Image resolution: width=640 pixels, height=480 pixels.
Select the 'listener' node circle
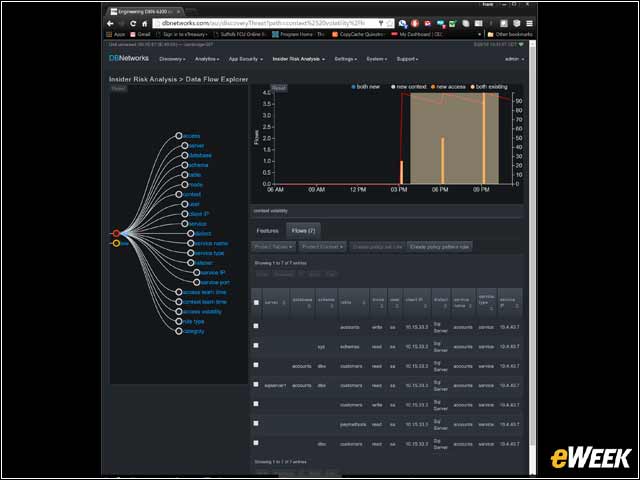tap(191, 263)
